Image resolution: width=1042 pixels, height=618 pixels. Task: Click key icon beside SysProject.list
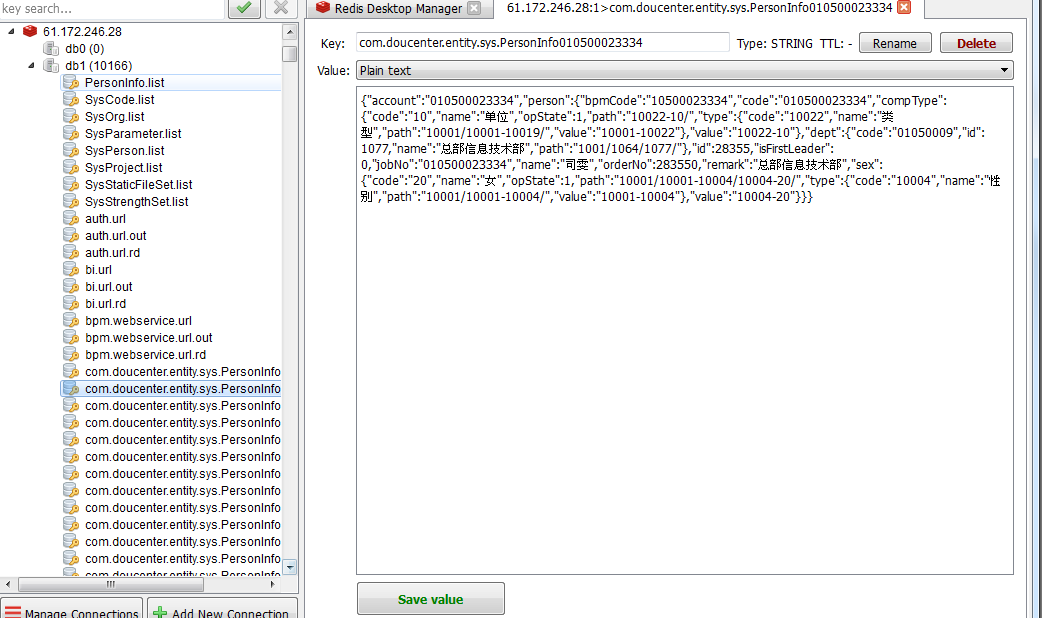[71, 167]
